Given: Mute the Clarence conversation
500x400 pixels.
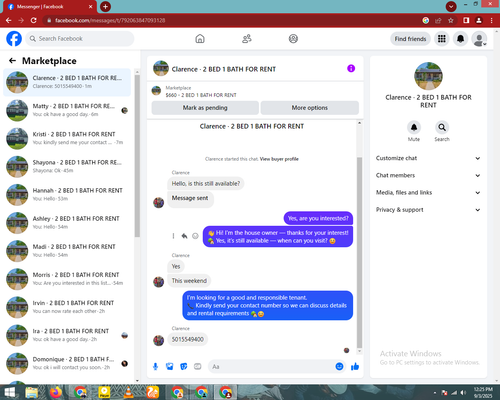Looking at the screenshot, I should click(414, 127).
